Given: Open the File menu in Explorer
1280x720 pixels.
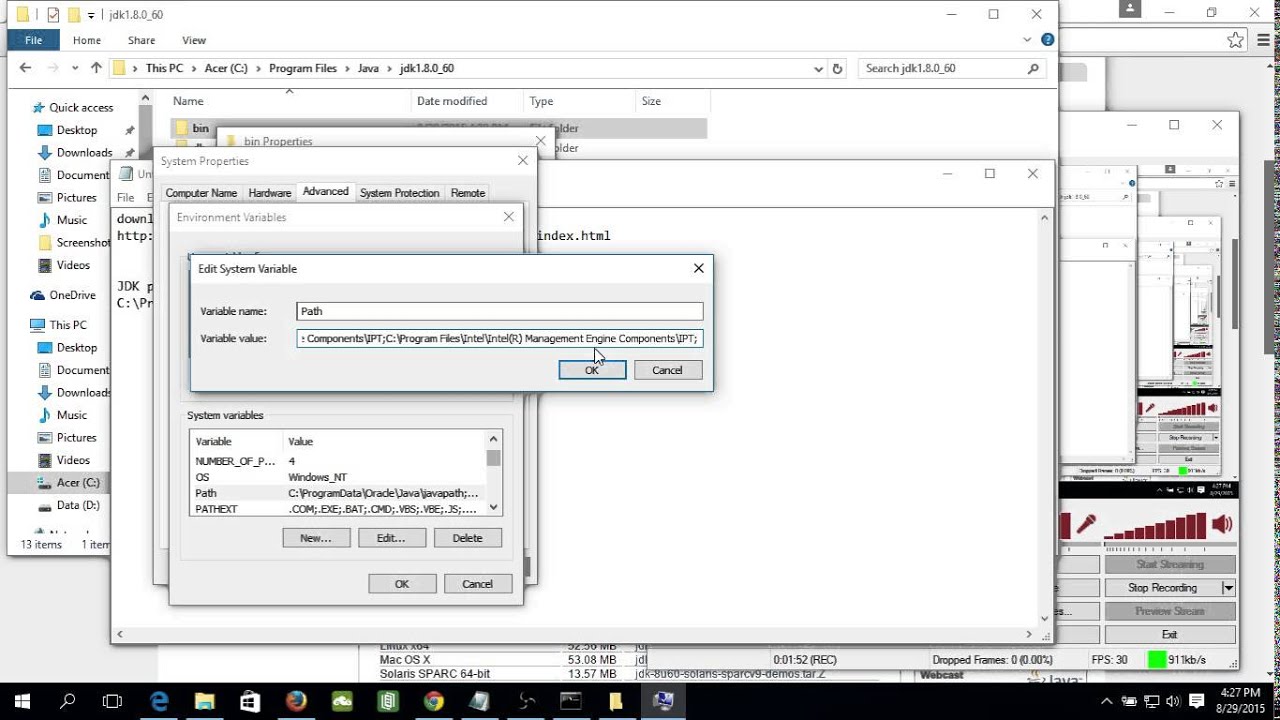Looking at the screenshot, I should click(33, 40).
